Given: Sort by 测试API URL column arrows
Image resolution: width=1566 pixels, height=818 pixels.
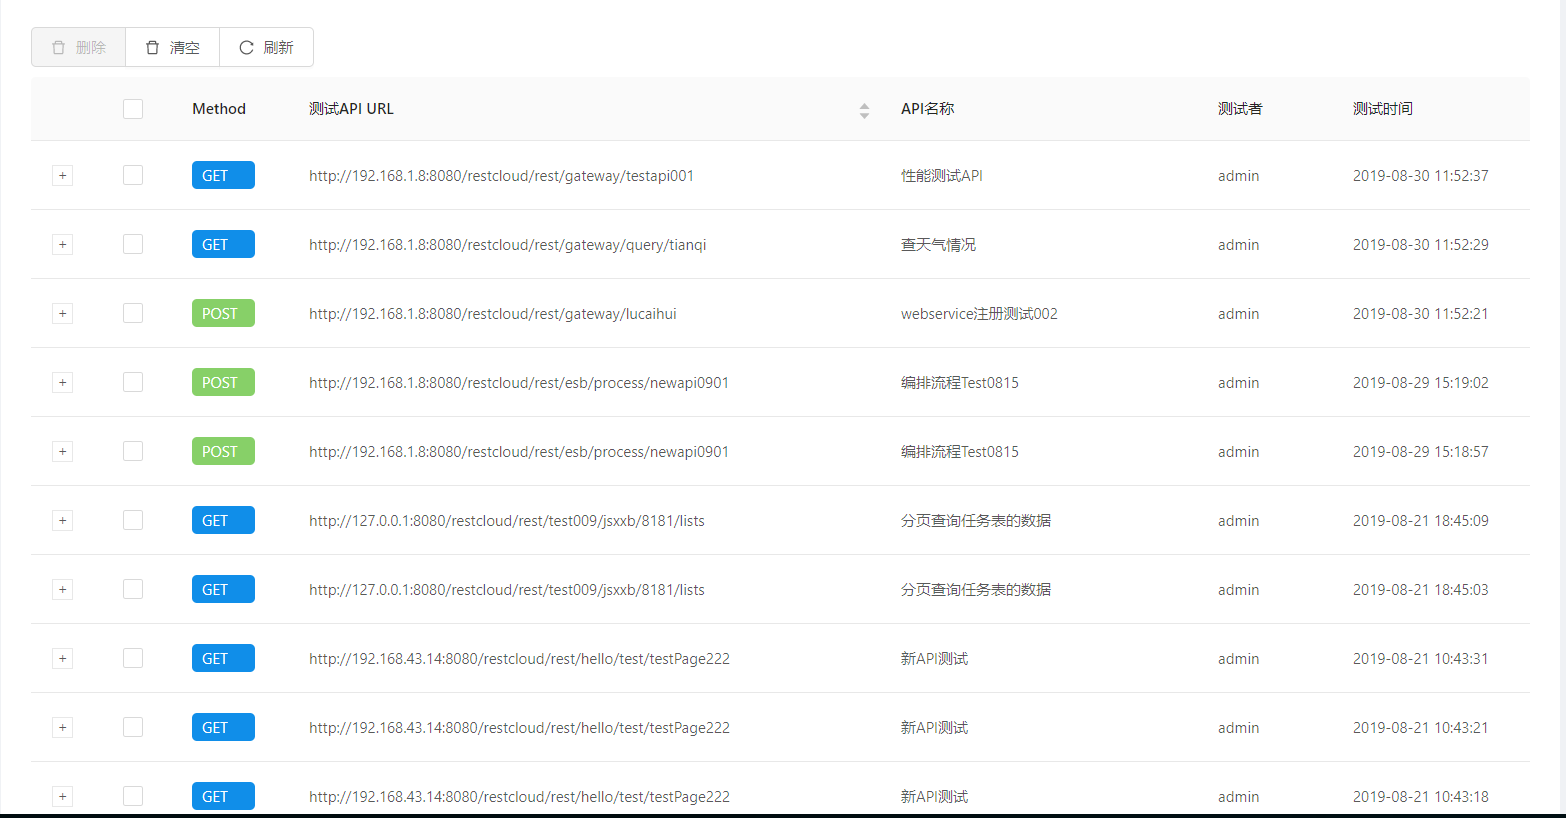Looking at the screenshot, I should pos(864,110).
